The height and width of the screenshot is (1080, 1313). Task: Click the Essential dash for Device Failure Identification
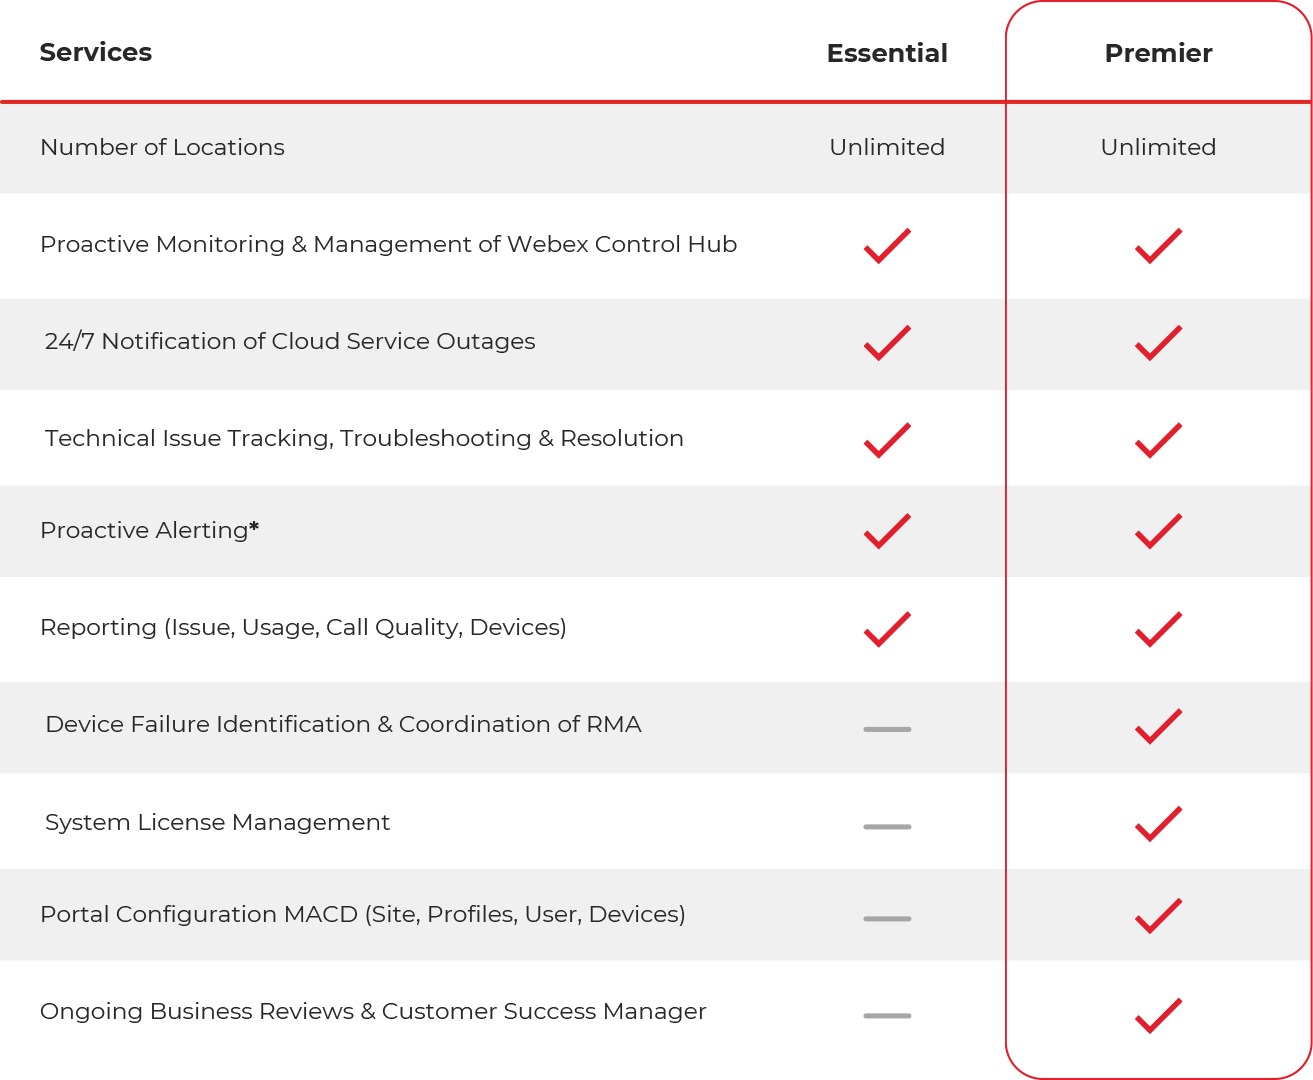(887, 729)
